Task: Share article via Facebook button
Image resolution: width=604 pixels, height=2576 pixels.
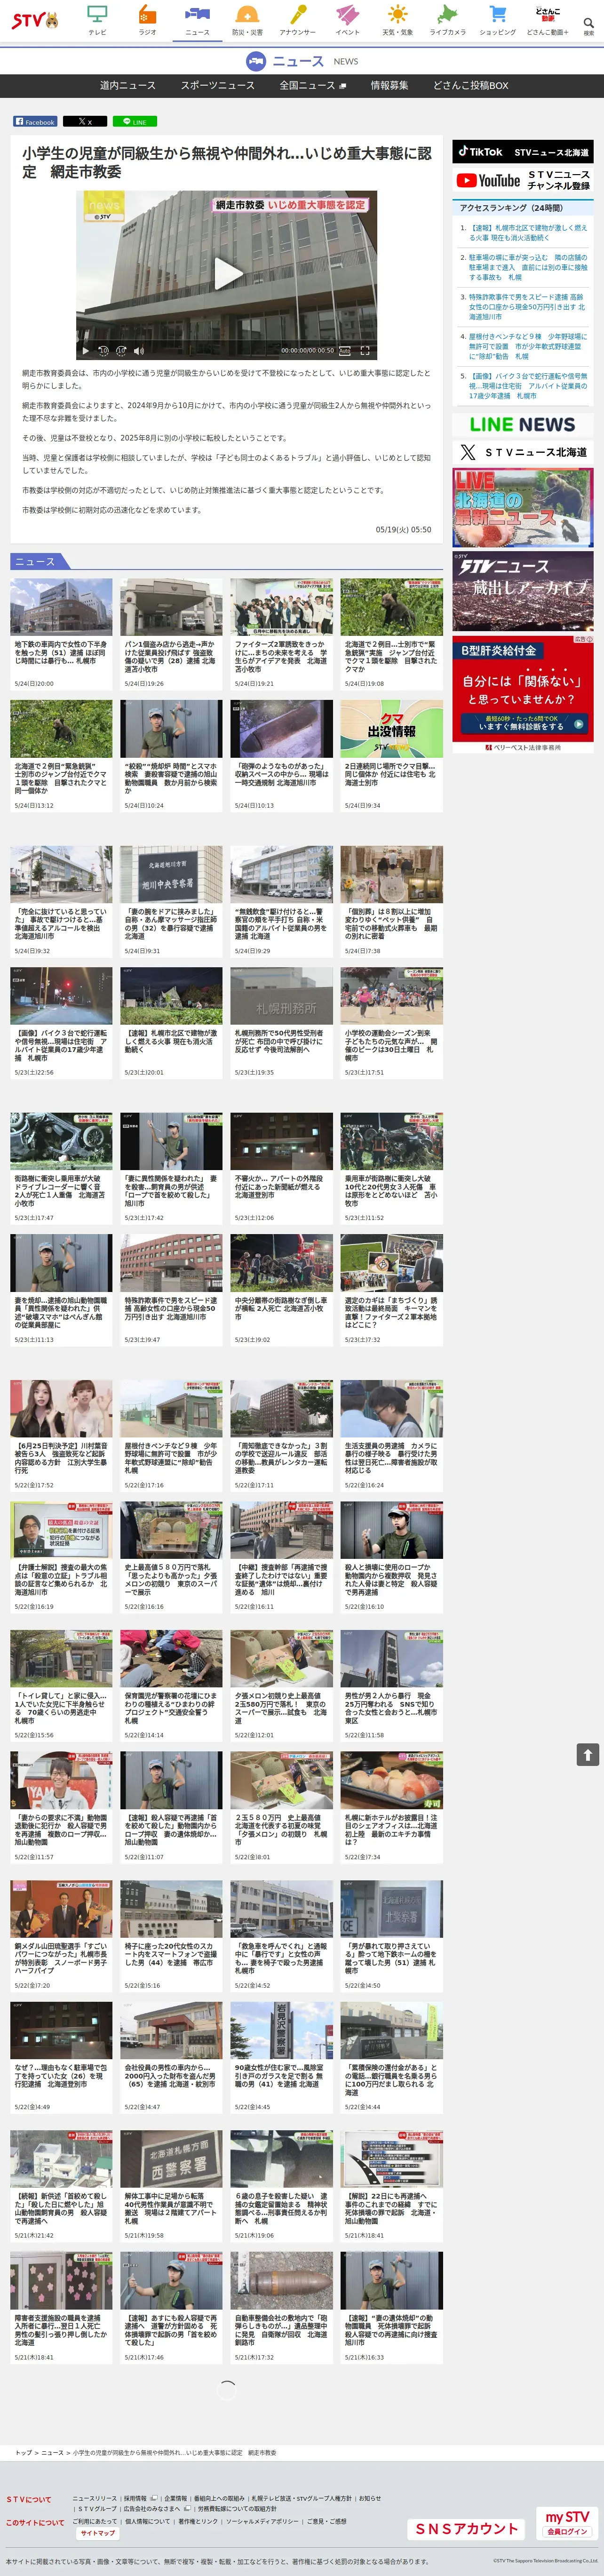Action: 35,122
